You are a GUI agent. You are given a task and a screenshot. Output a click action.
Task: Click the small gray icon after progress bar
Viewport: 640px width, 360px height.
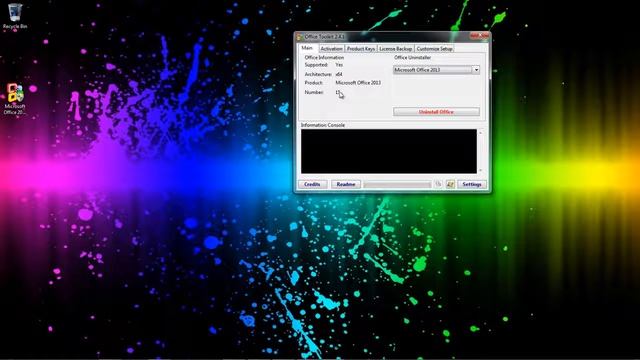coord(438,184)
